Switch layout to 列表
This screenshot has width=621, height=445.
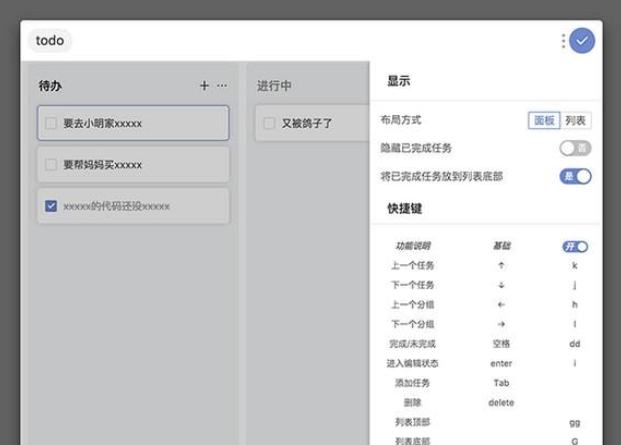pyautogui.click(x=575, y=120)
